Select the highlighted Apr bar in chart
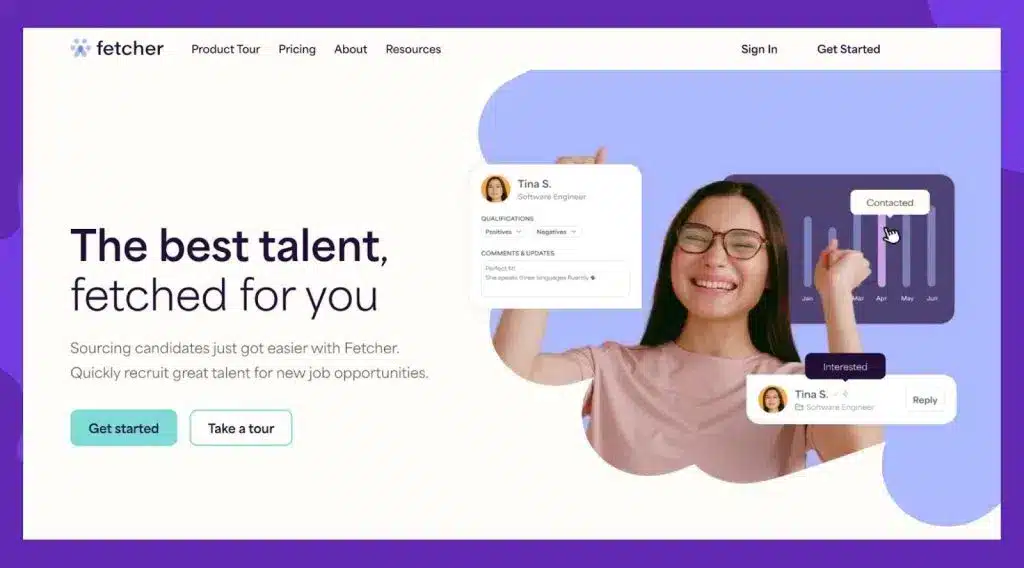The height and width of the screenshot is (568, 1024). pos(881,251)
